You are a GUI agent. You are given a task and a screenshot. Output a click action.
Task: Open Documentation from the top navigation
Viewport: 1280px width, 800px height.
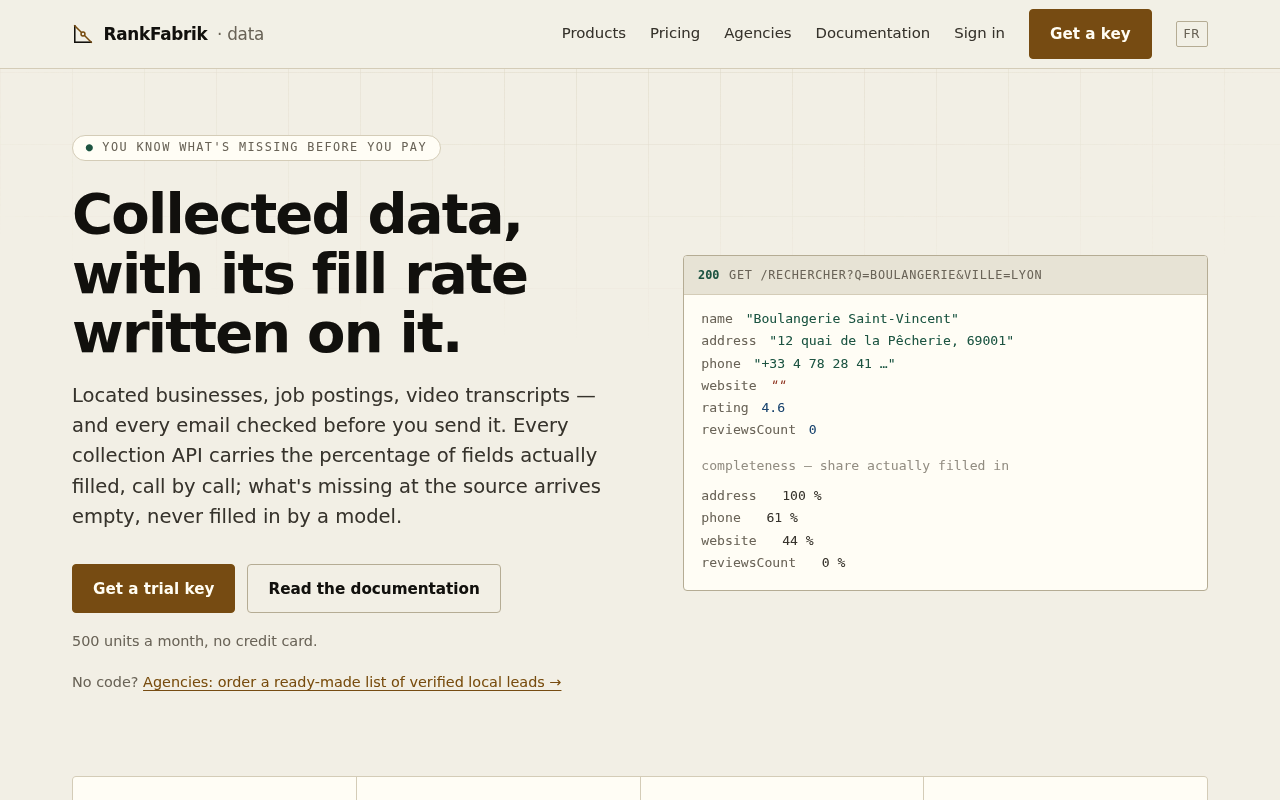(x=873, y=33)
